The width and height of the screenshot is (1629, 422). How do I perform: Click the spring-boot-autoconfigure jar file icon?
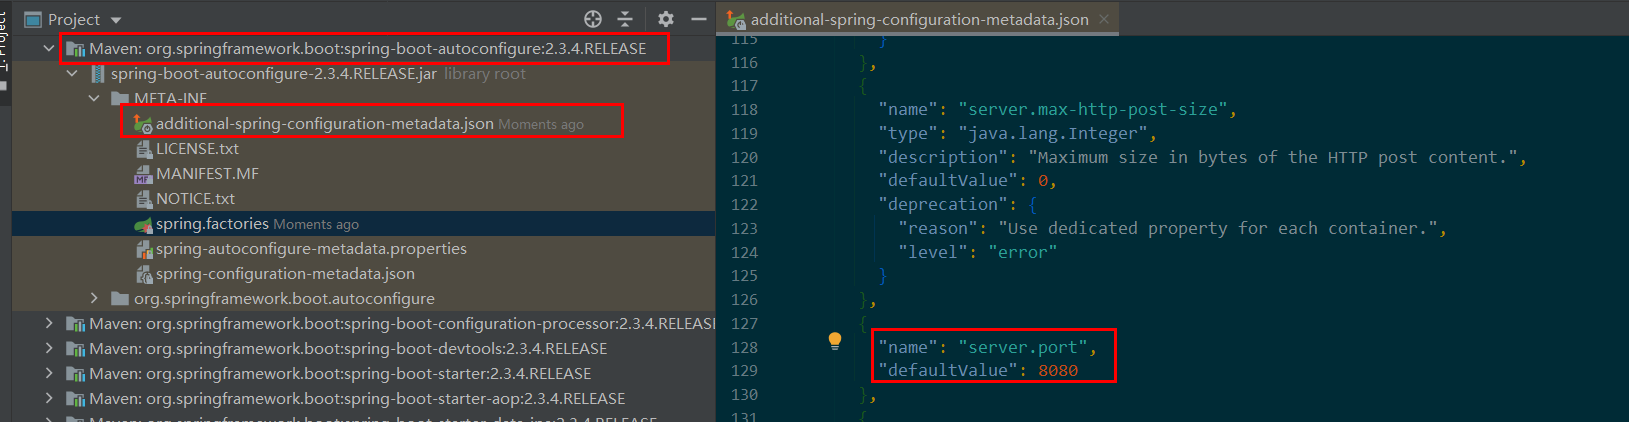coord(97,73)
